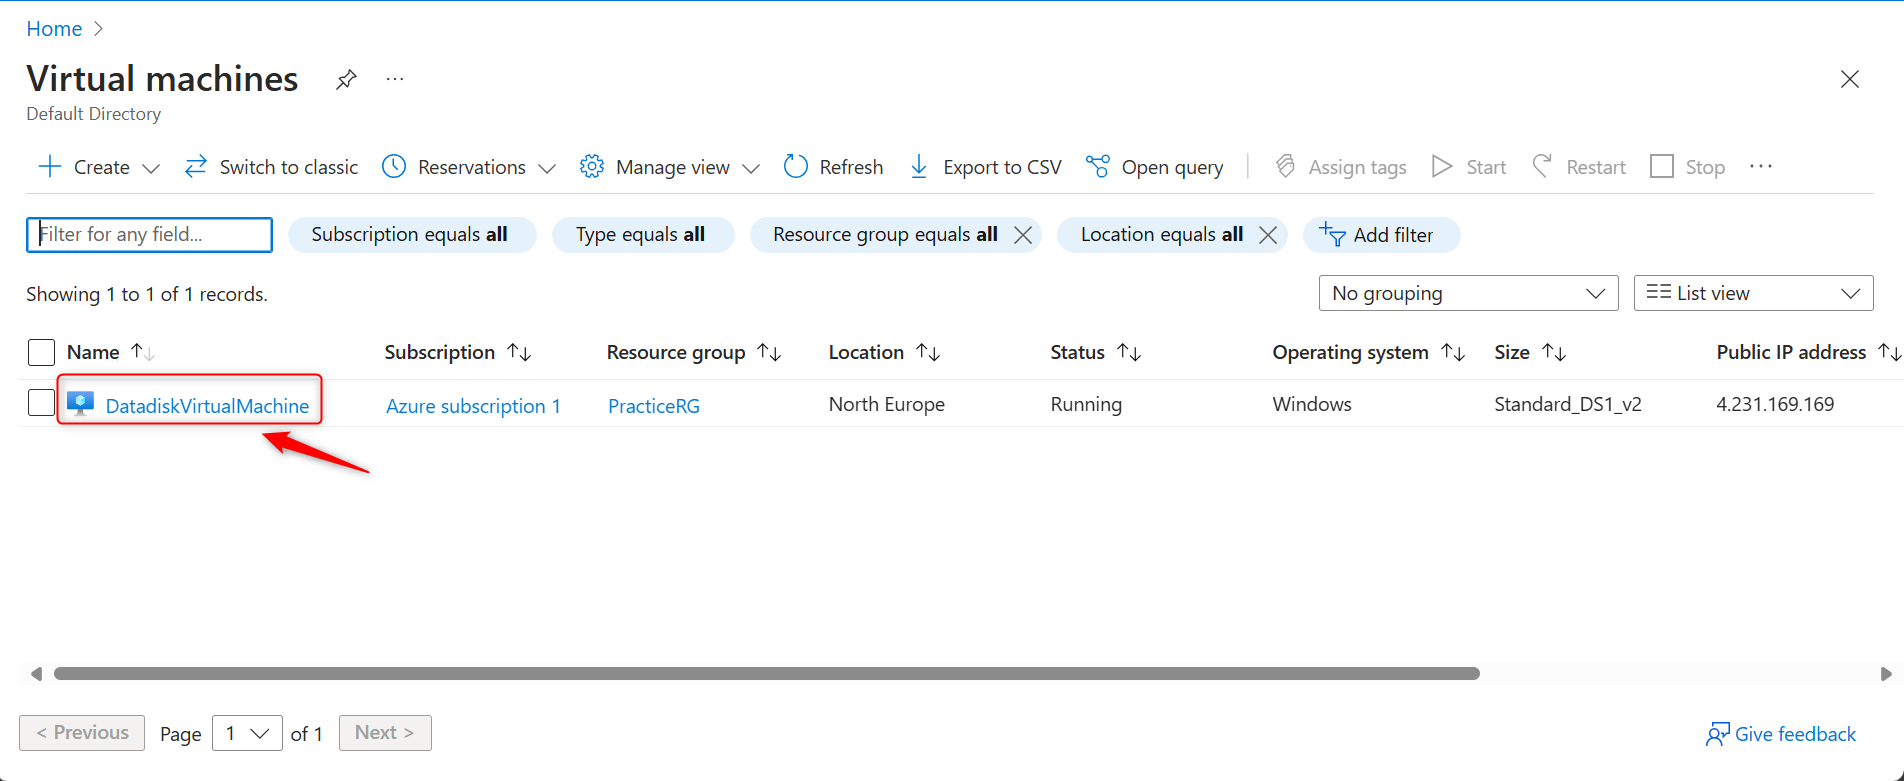Open the Page number dropdown
Viewport: 1904px width, 781px height.
[x=247, y=733]
